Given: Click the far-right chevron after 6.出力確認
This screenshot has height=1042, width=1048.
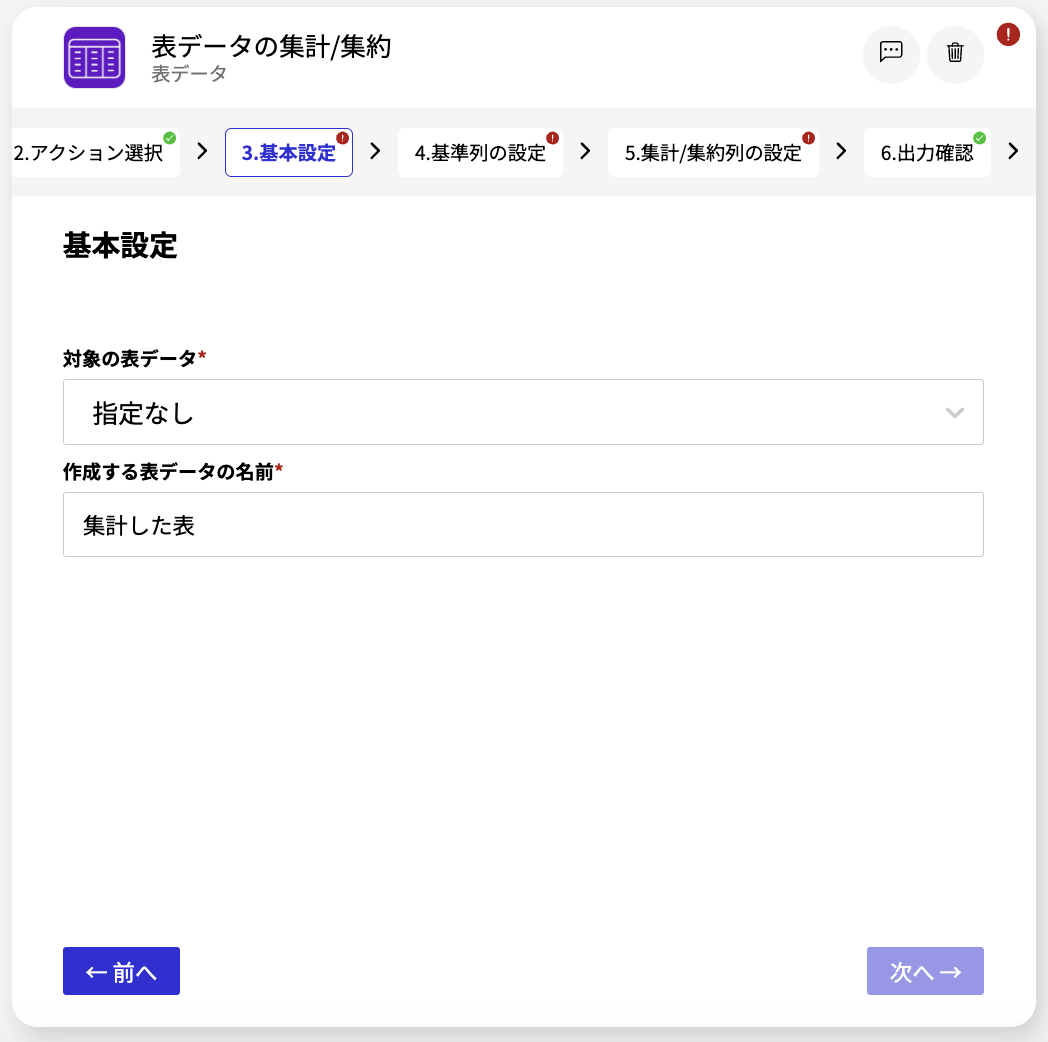Looking at the screenshot, I should (1013, 151).
